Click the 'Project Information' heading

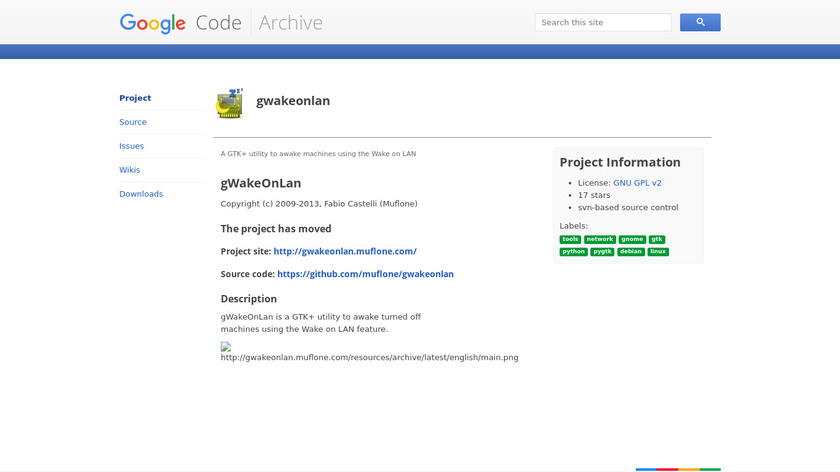pos(620,162)
